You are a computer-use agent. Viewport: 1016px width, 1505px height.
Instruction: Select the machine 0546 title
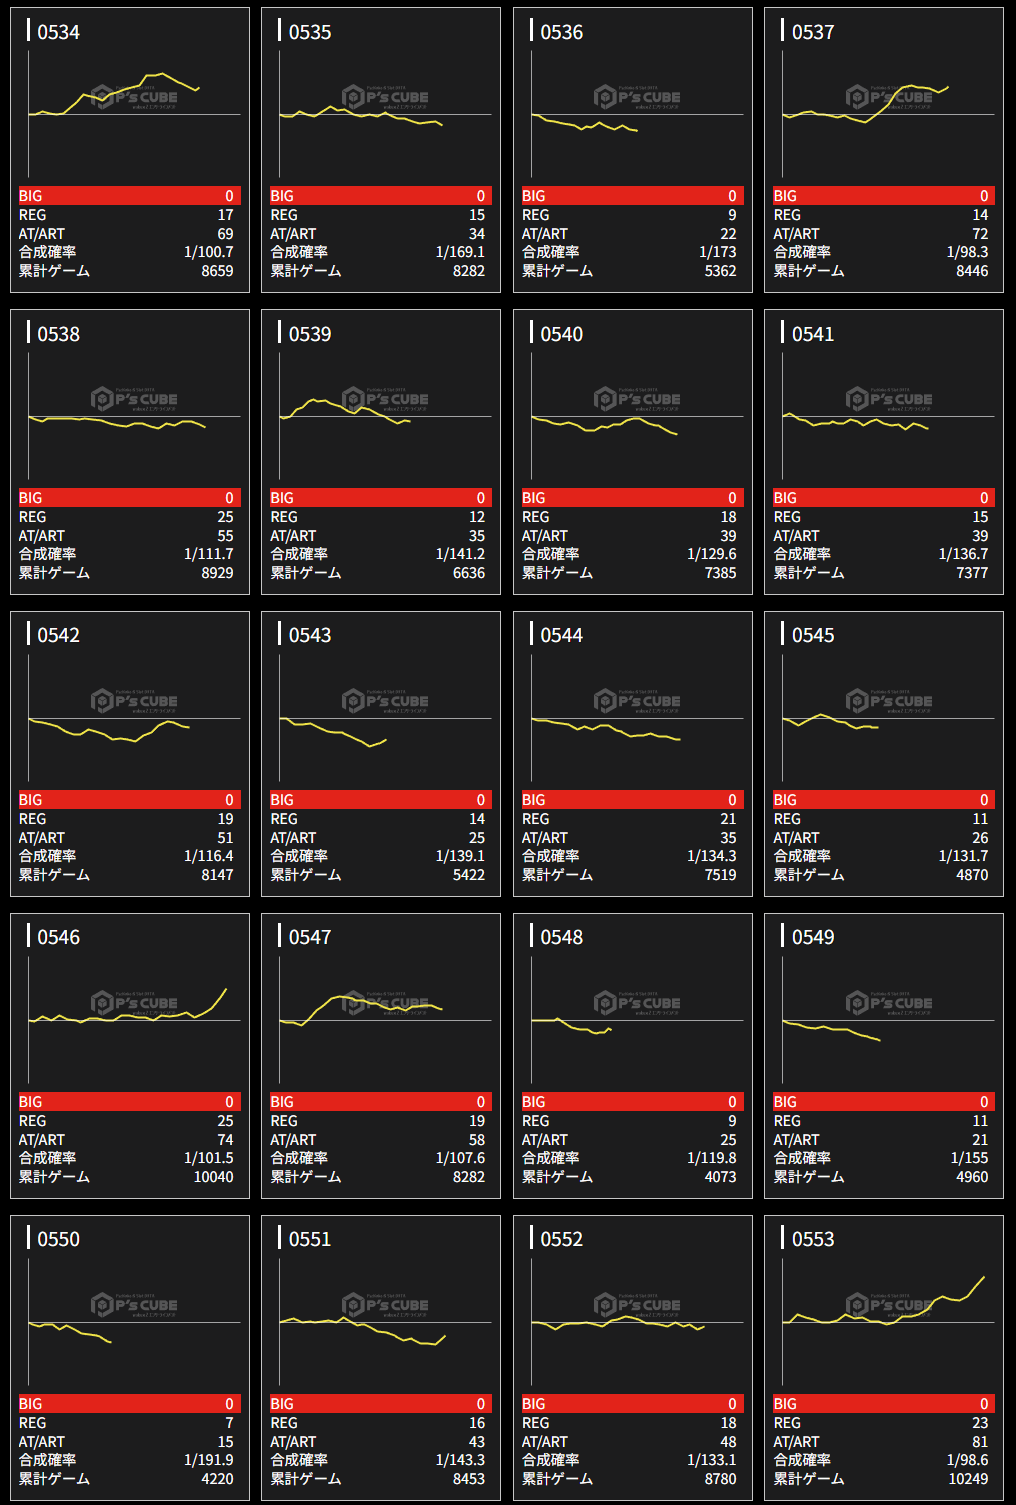click(59, 937)
